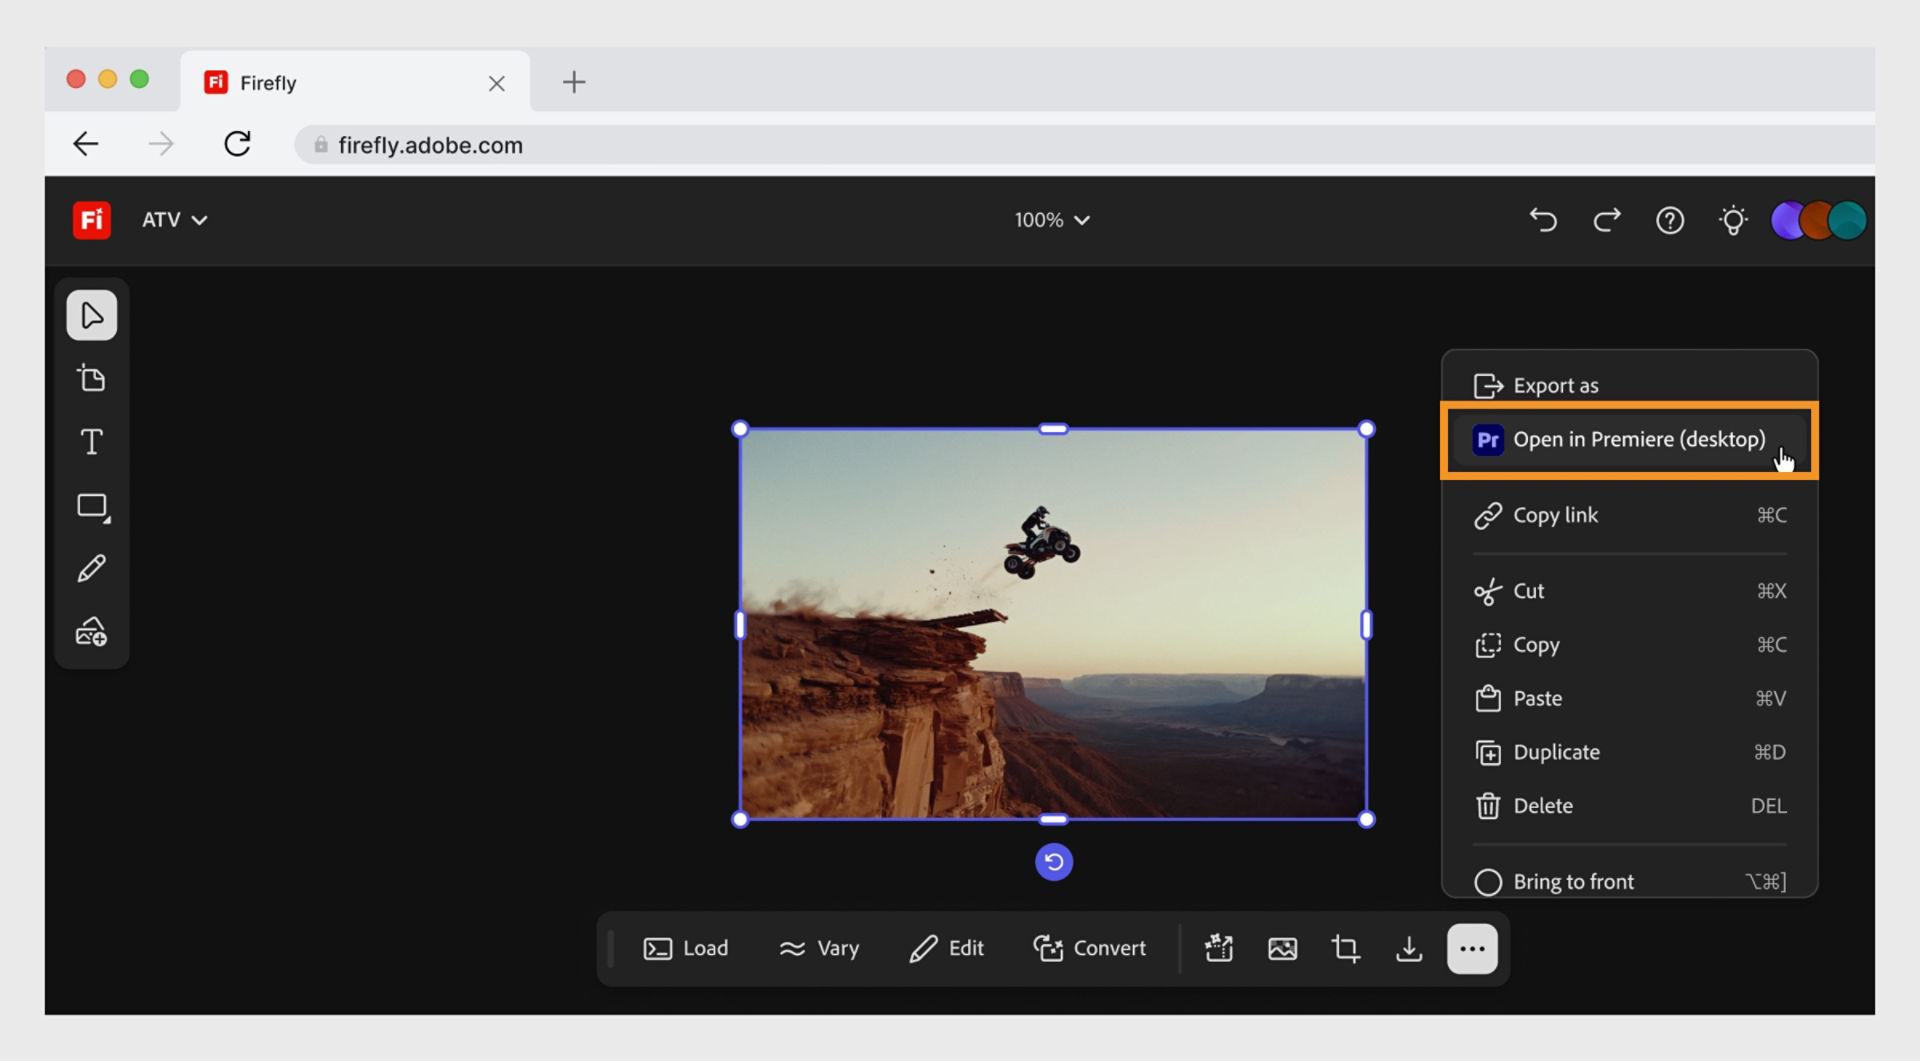Select the Draw pencil tool
Screen dimensions: 1920x1061
pos(91,567)
